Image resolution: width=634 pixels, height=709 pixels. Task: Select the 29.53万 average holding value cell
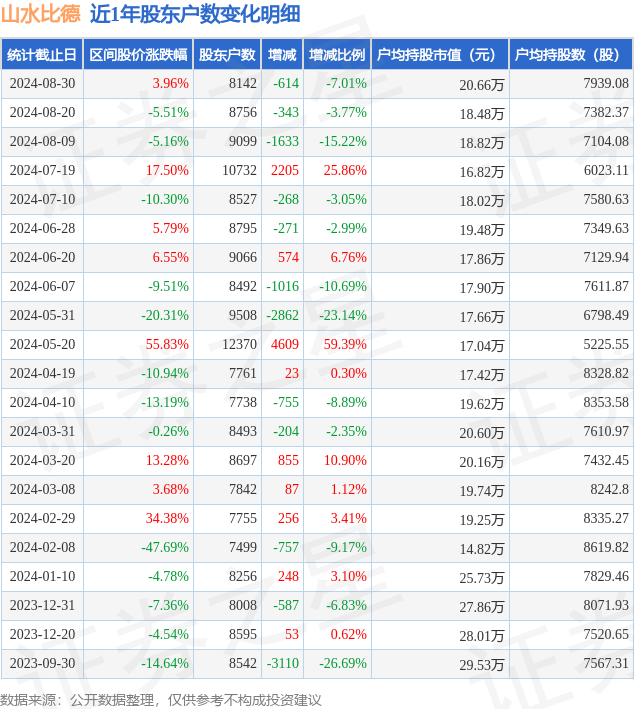coord(482,664)
